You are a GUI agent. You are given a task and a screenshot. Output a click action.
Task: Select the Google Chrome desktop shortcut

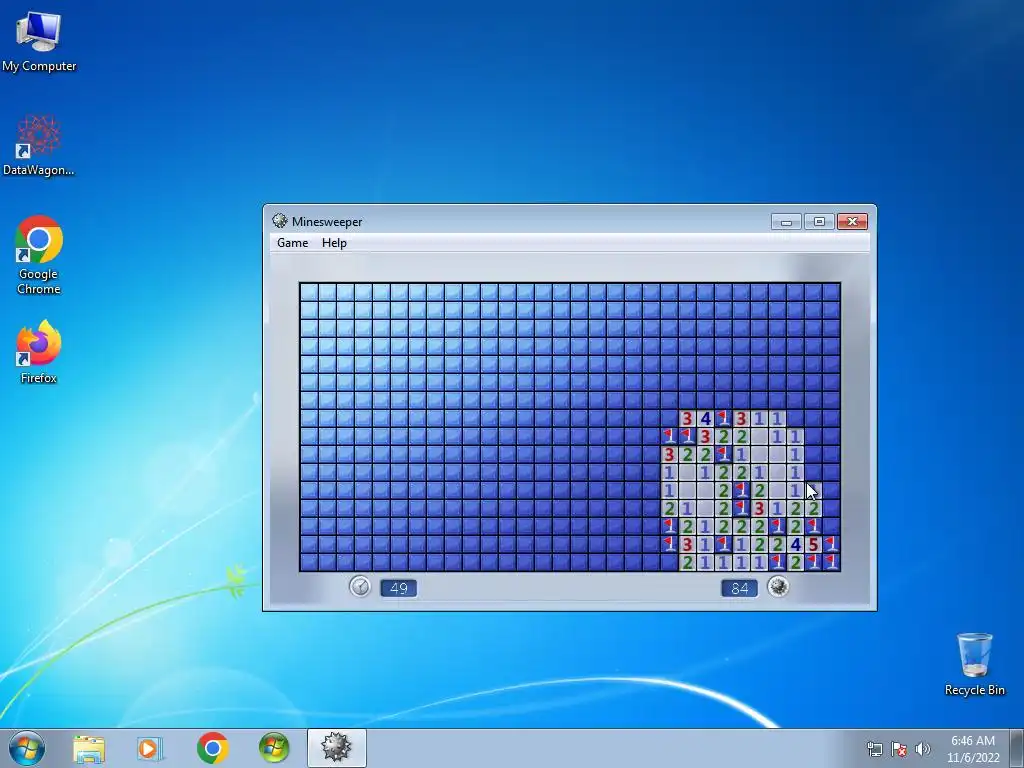coord(39,255)
